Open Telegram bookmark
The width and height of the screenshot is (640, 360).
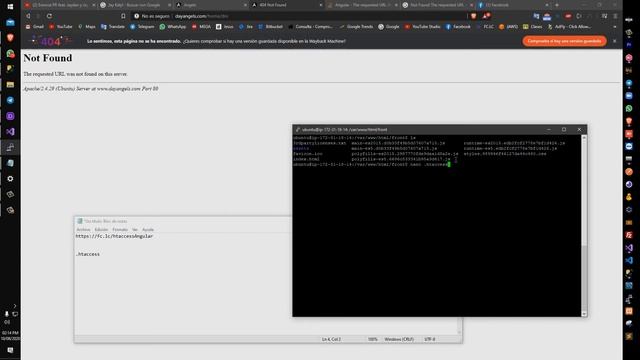[x=142, y=27]
